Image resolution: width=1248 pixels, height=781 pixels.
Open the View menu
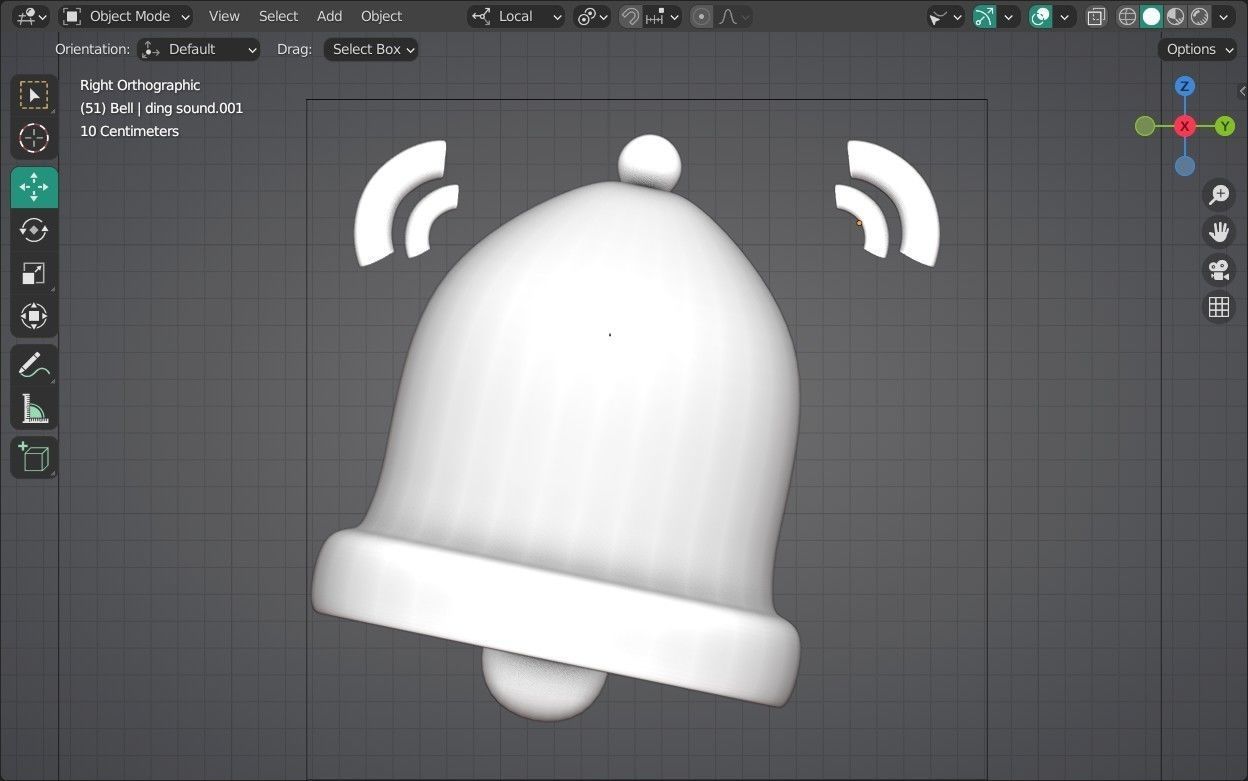click(x=224, y=16)
